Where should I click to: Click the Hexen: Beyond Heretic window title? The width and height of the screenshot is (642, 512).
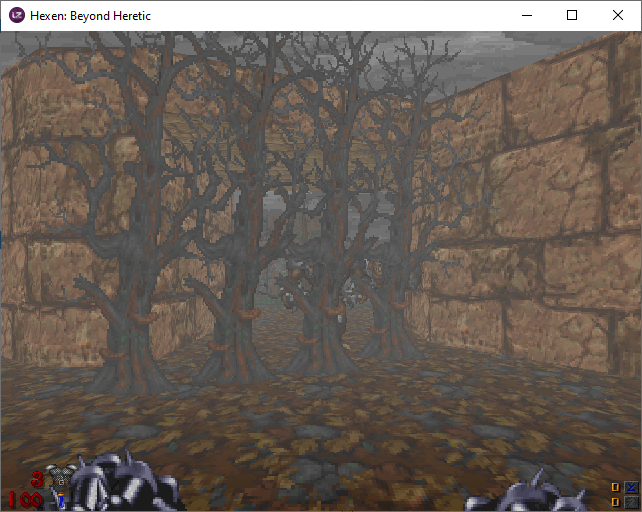tap(90, 16)
